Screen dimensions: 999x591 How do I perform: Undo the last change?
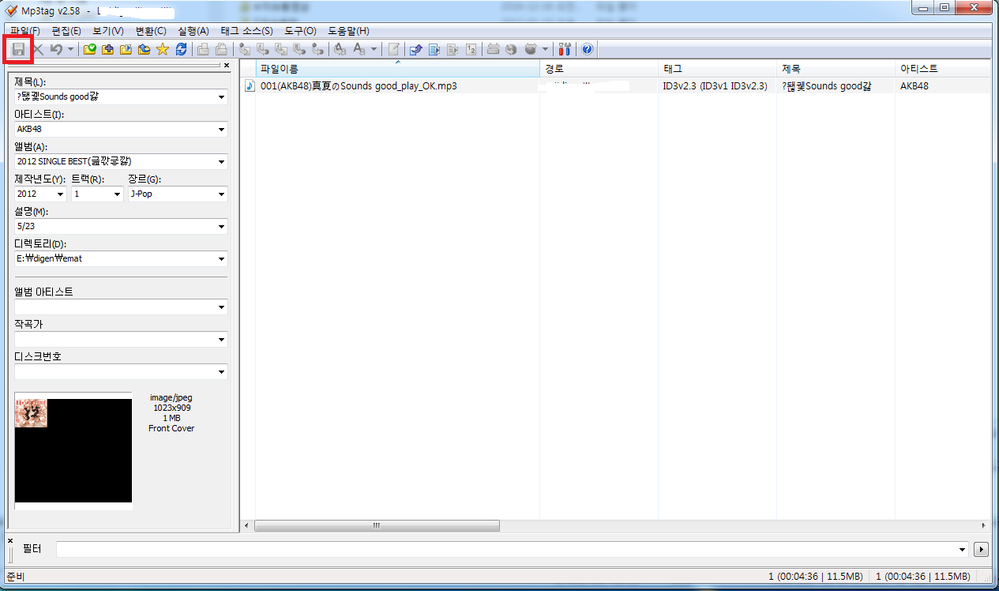pos(56,49)
